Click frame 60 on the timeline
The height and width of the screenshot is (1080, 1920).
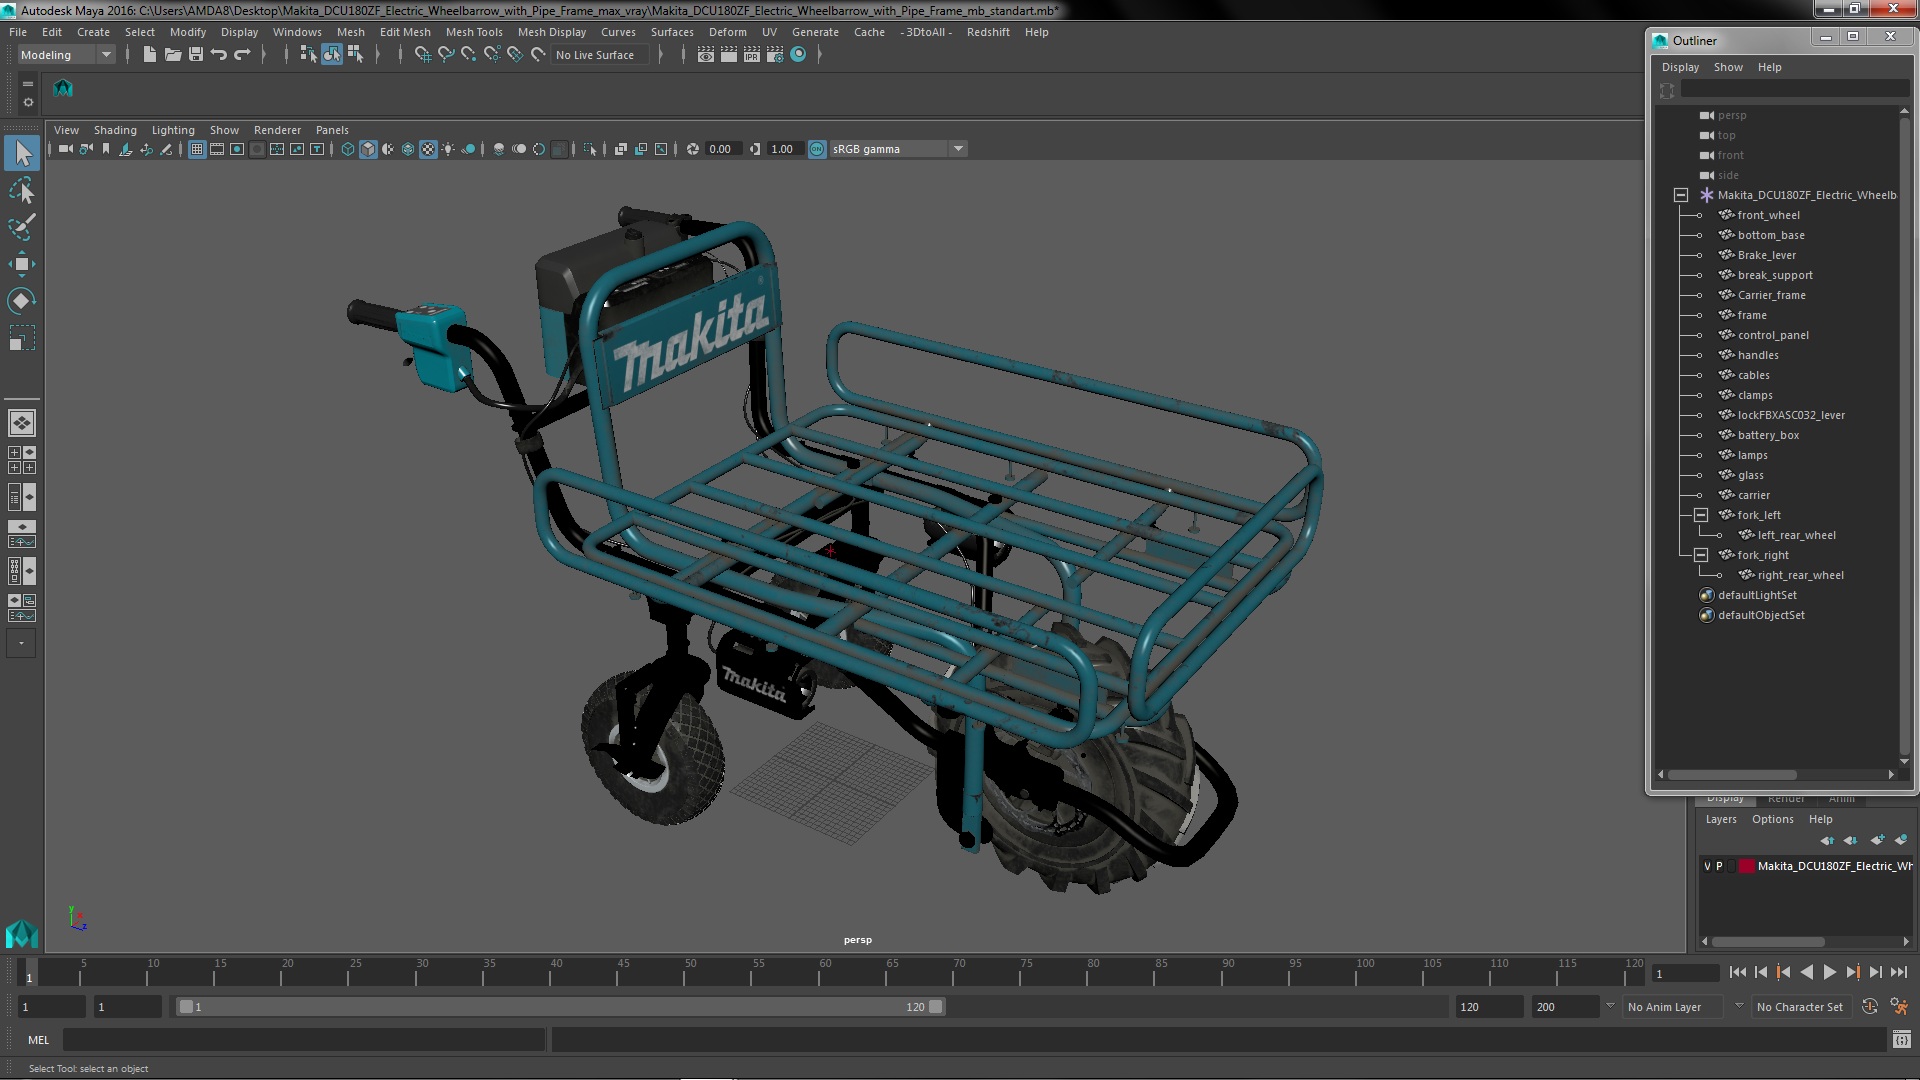[825, 972]
